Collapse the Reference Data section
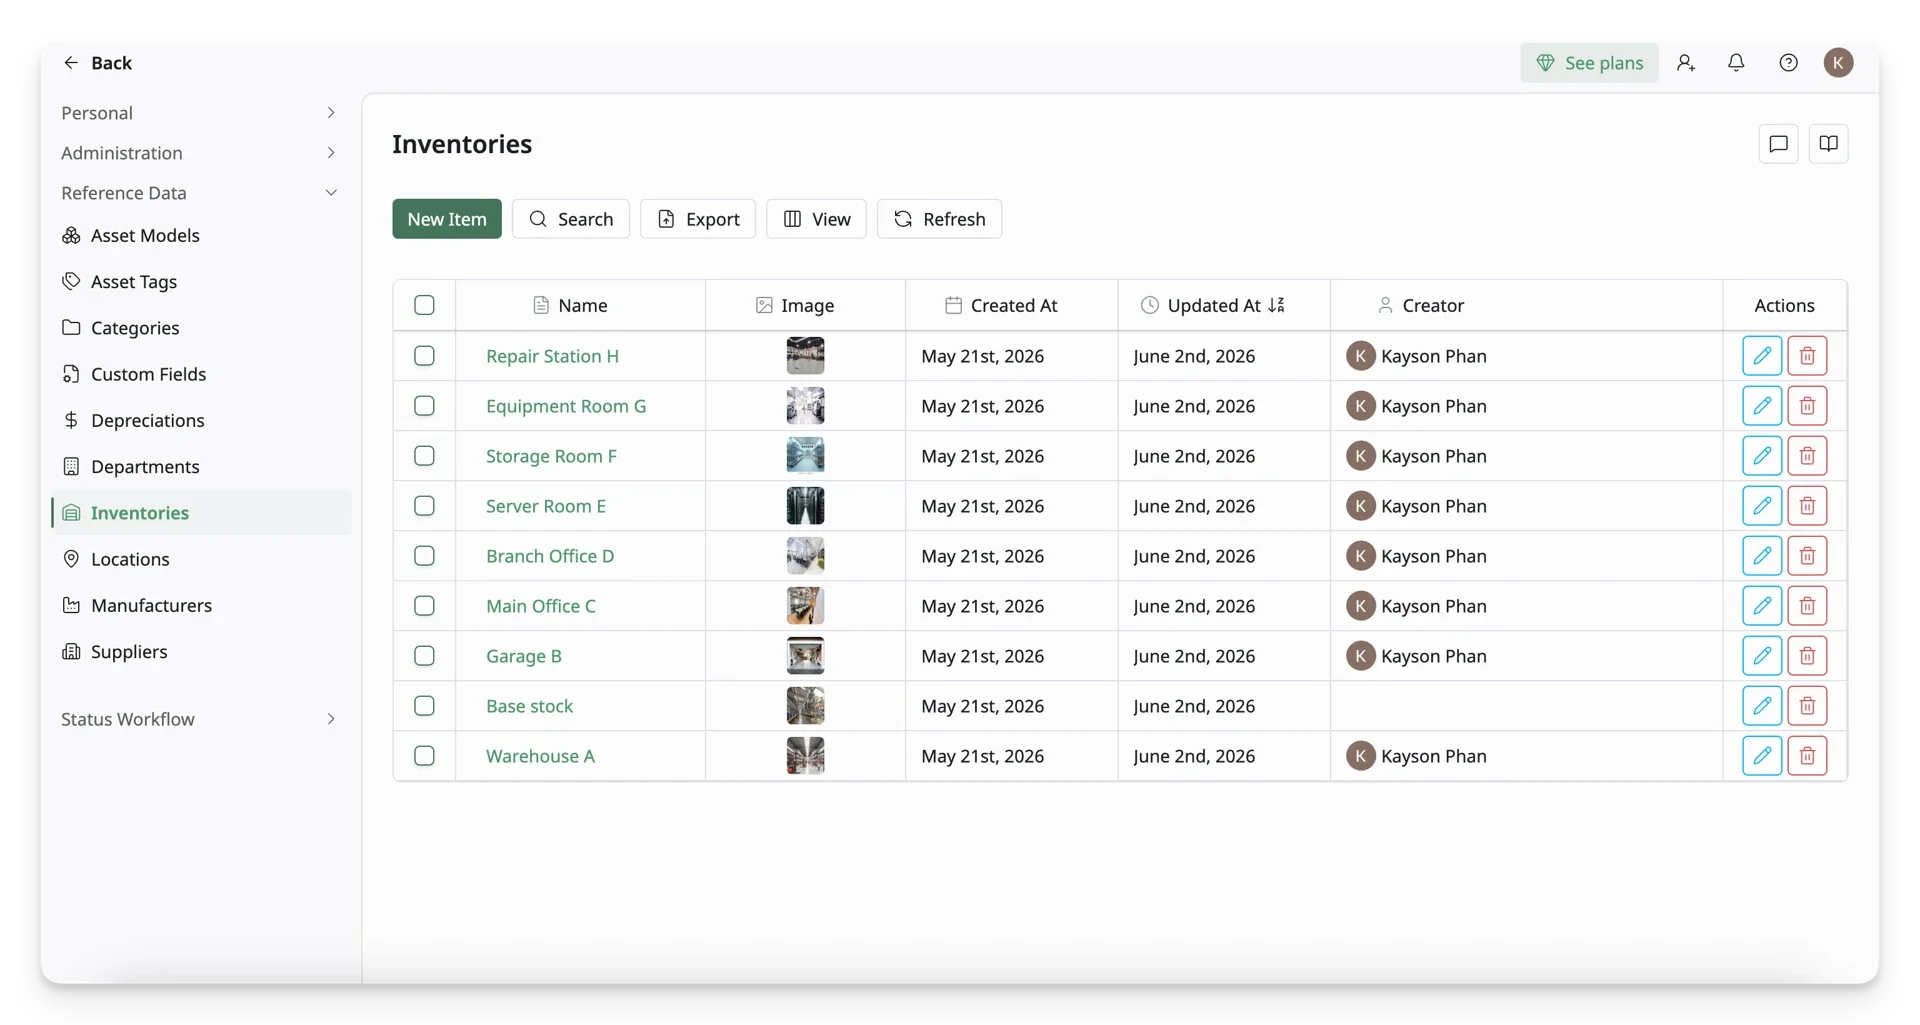Image resolution: width=1920 pixels, height=1025 pixels. [198, 193]
